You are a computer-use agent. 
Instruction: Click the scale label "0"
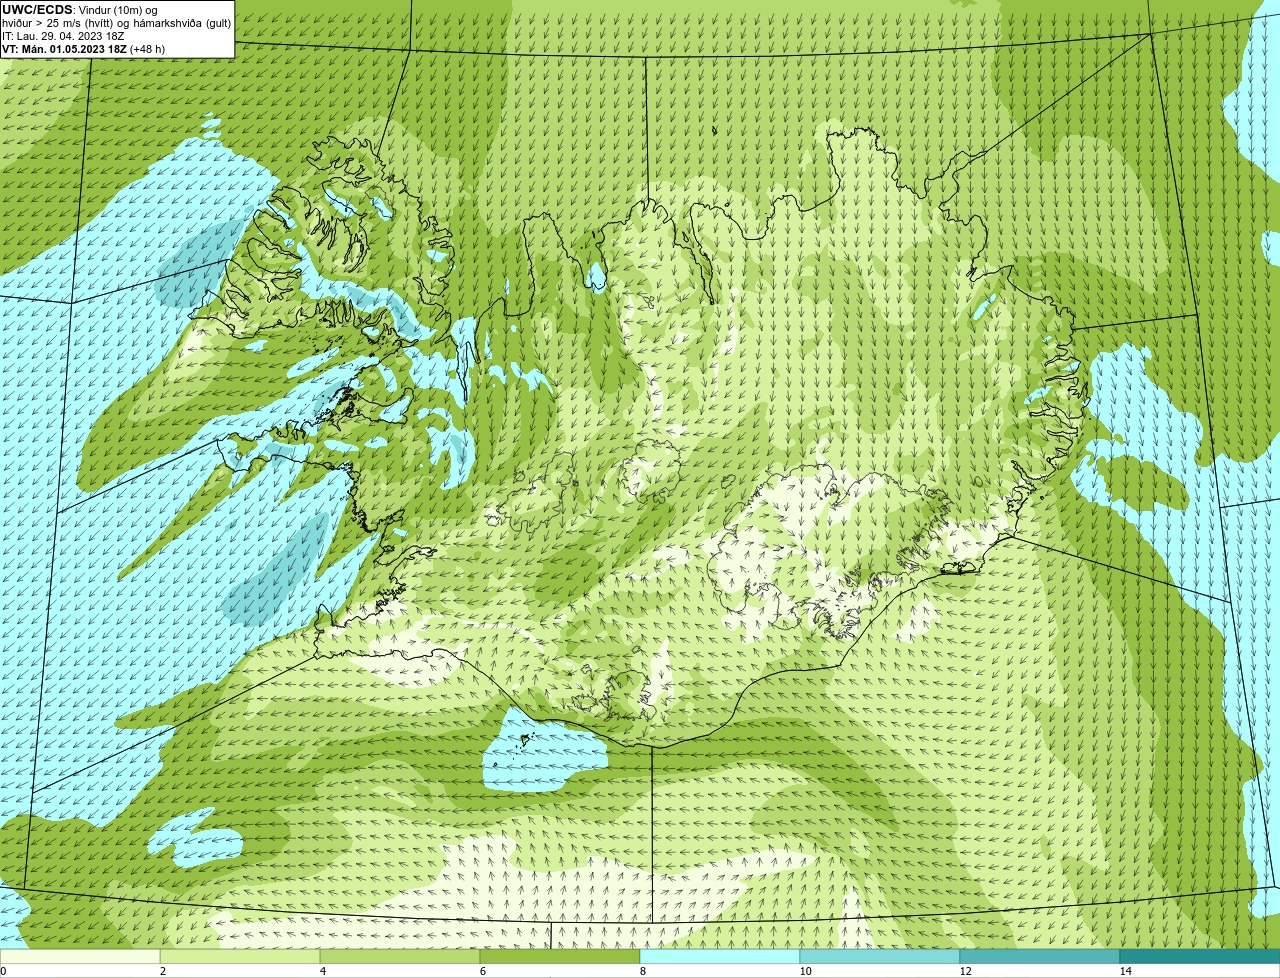click(x=3, y=971)
